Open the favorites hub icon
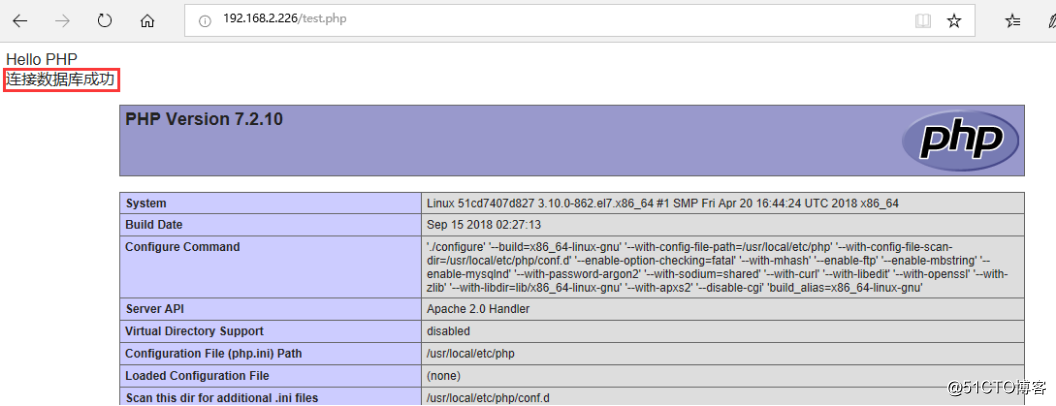The image size is (1056, 406). click(x=1012, y=21)
